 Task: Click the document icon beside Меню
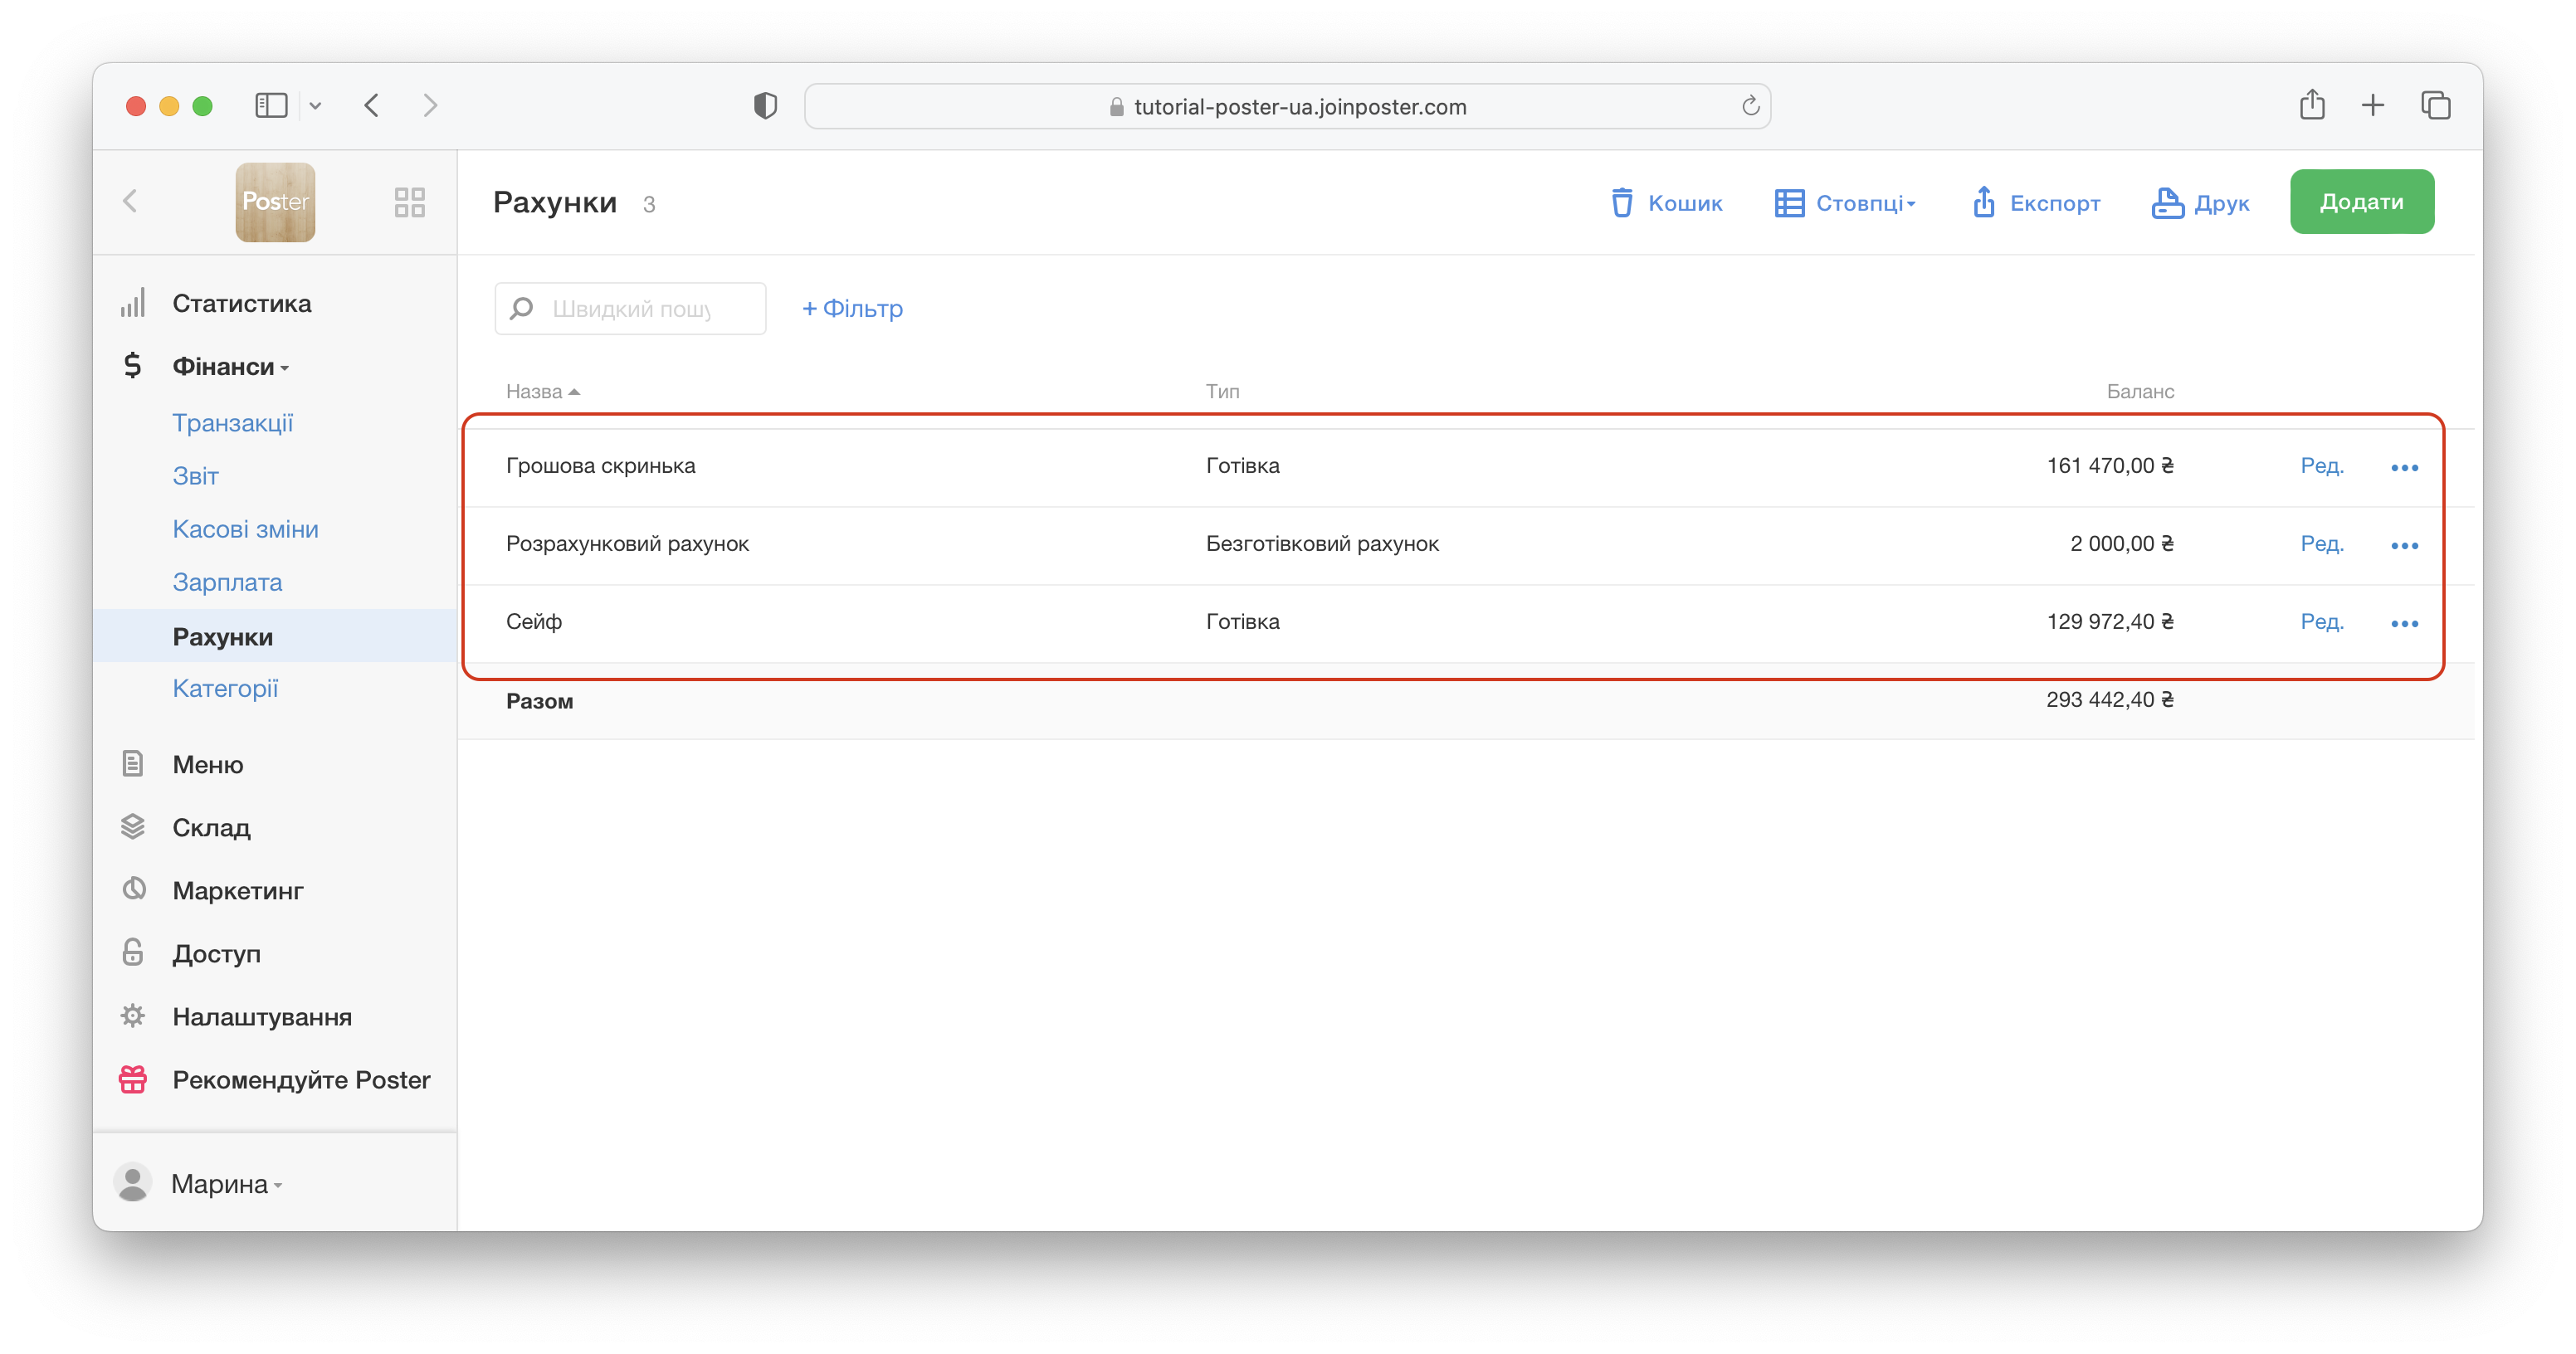(133, 764)
